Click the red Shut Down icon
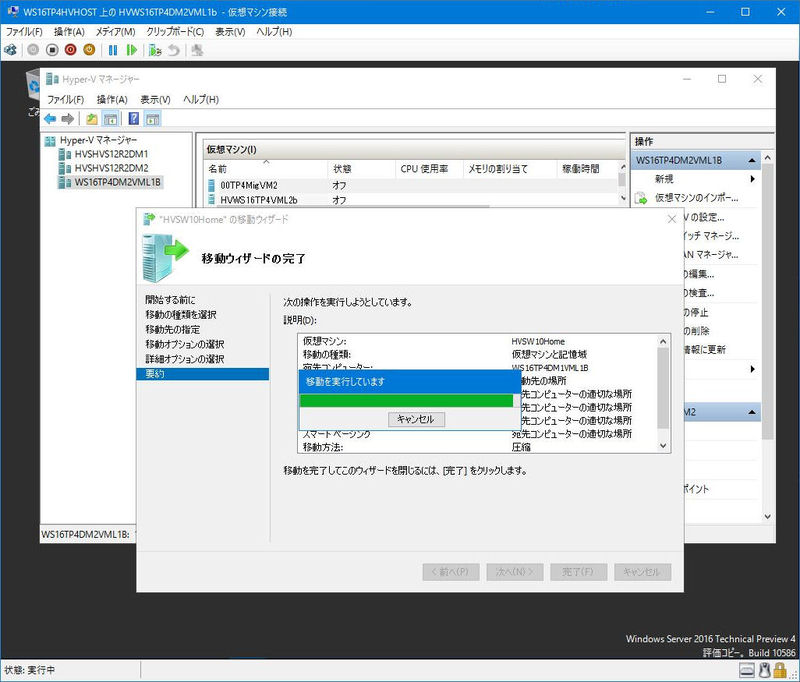The height and width of the screenshot is (682, 800). 70,50
